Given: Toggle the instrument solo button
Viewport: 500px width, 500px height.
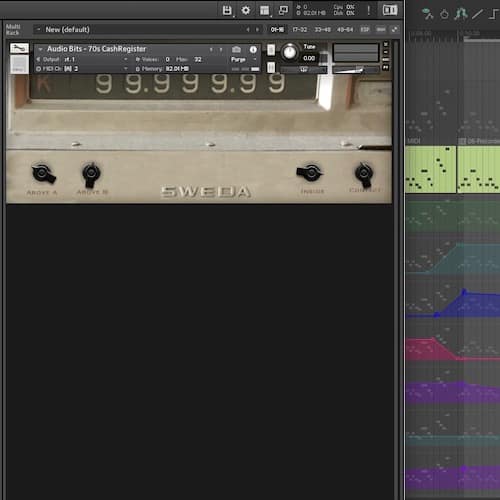Looking at the screenshot, I should (271, 50).
